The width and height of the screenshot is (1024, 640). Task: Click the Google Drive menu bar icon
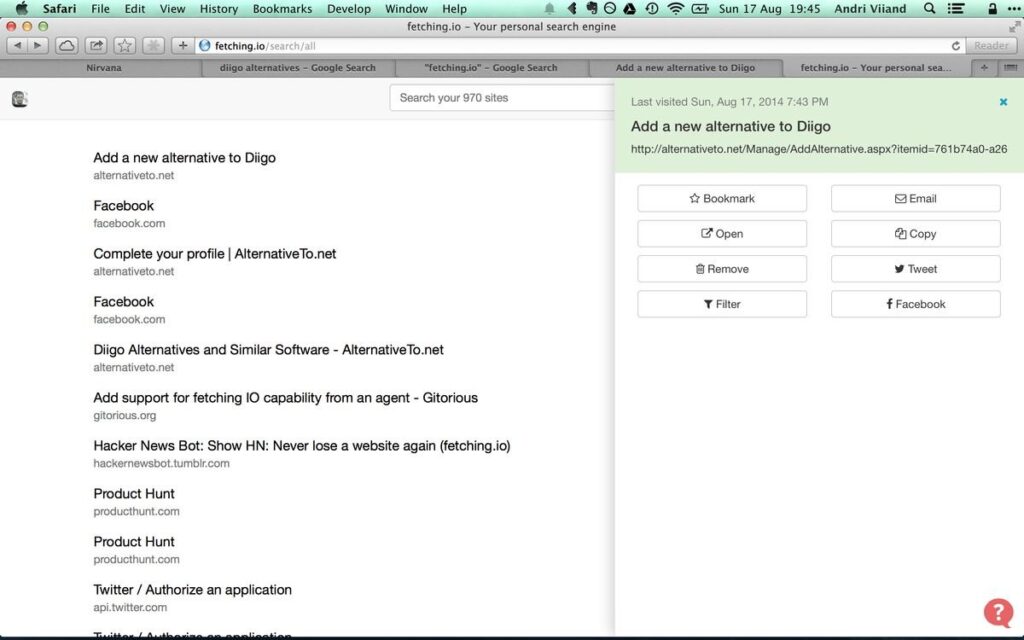(630, 8)
